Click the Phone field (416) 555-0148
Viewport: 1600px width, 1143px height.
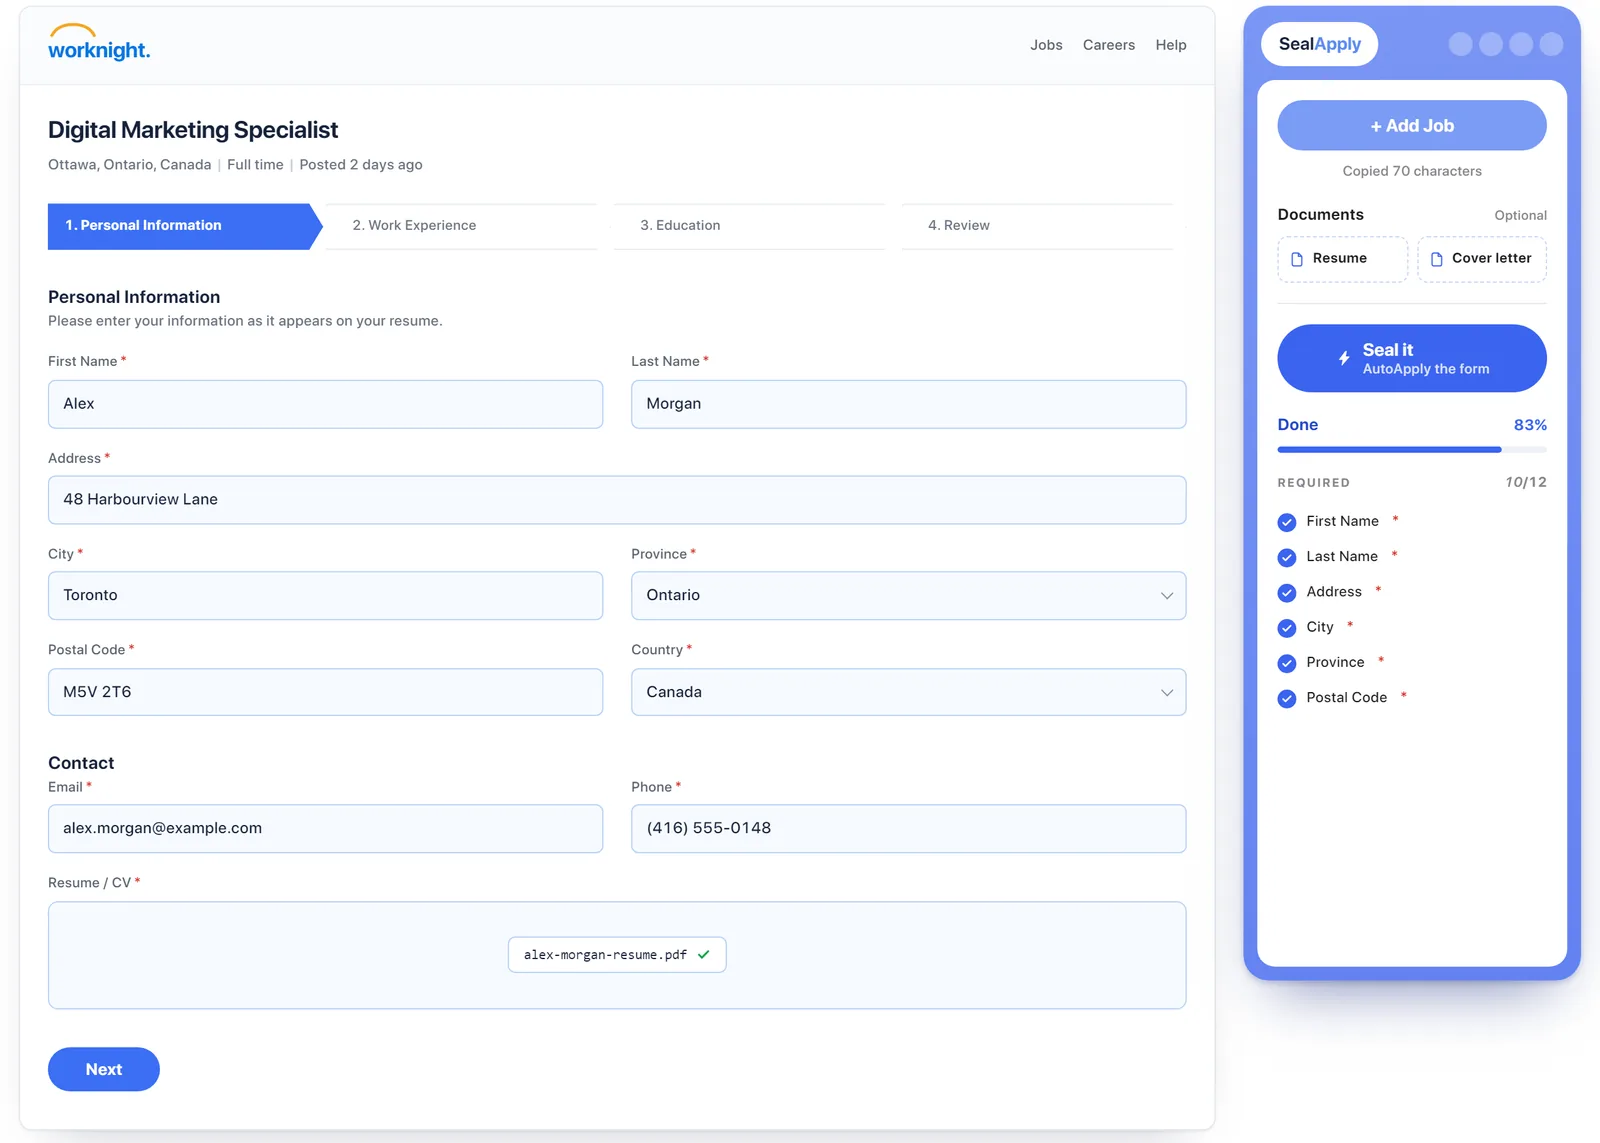[x=908, y=829]
